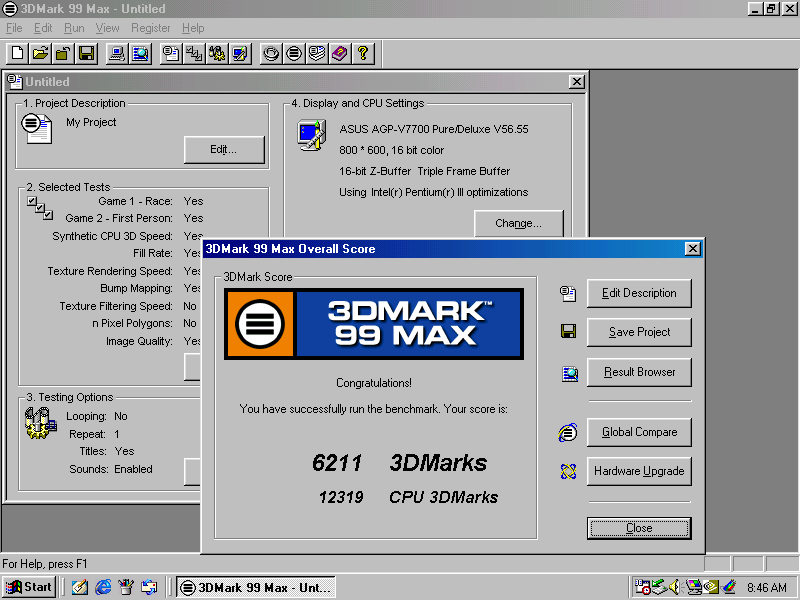Click the speaker volume tray icon
This screenshot has width=800, height=600.
click(674, 587)
